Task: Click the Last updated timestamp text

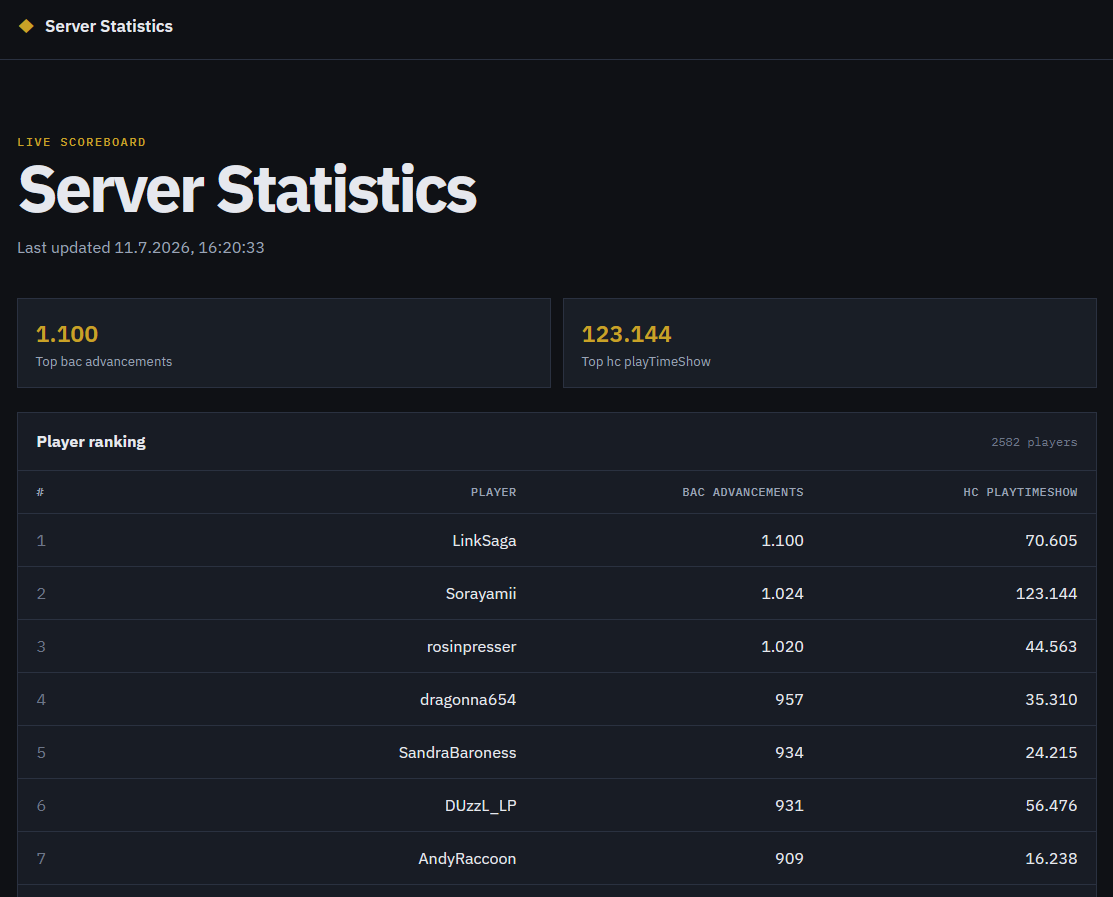Action: pos(141,248)
